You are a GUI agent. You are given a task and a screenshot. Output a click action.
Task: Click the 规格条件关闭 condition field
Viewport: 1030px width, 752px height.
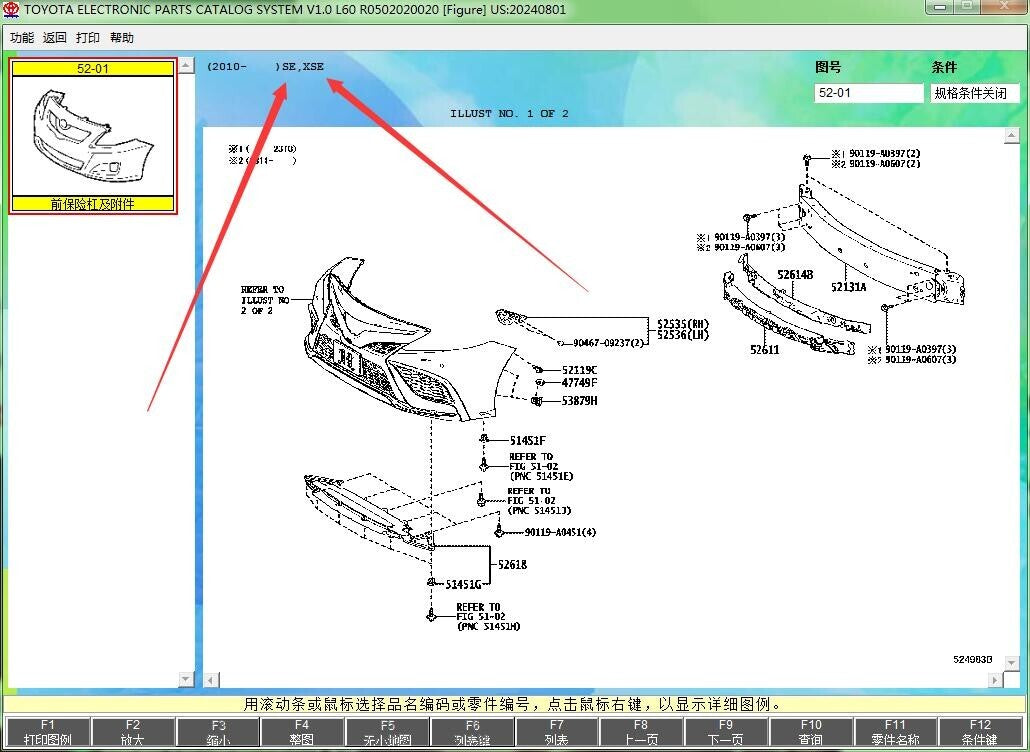pyautogui.click(x=974, y=93)
